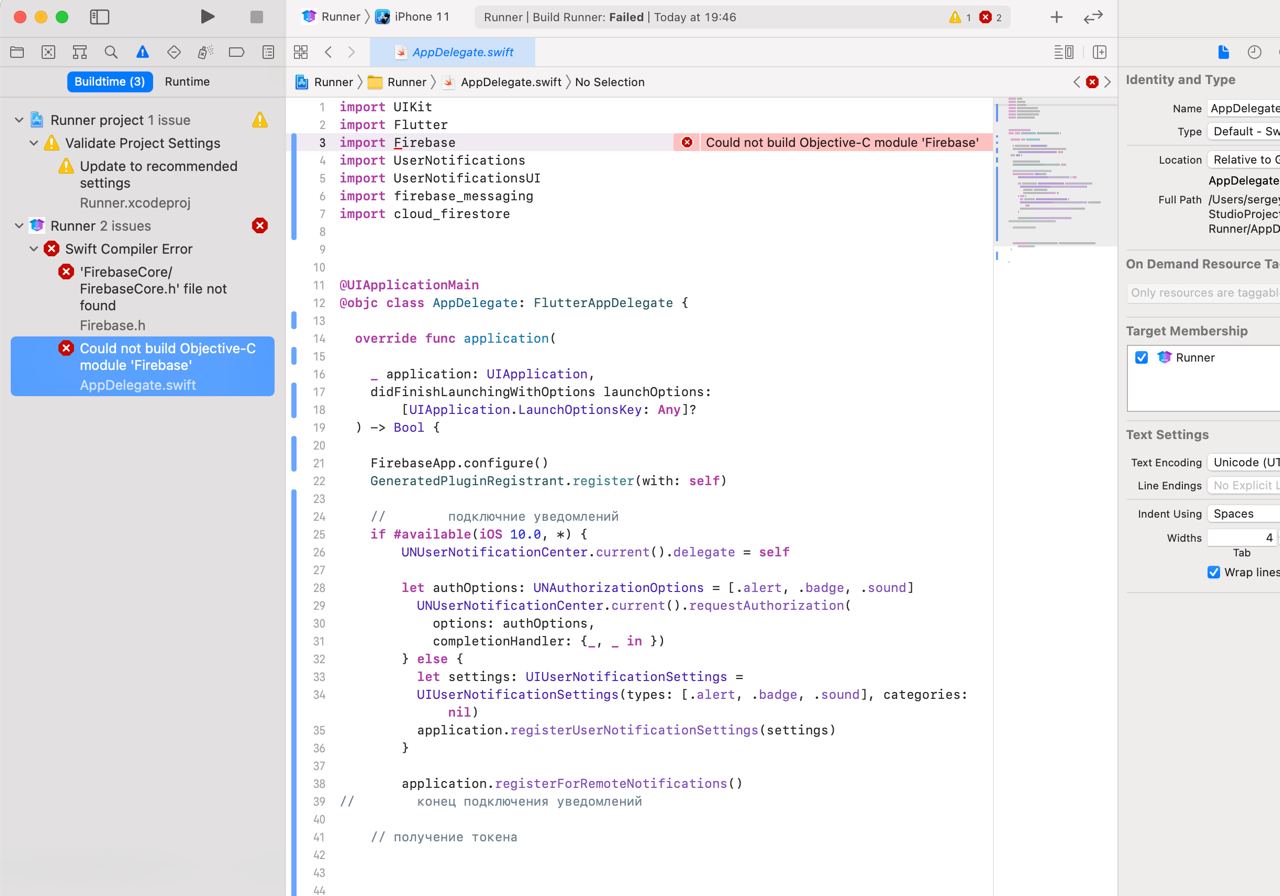Jump to previous issue arrow
1280x896 pixels.
1077,82
